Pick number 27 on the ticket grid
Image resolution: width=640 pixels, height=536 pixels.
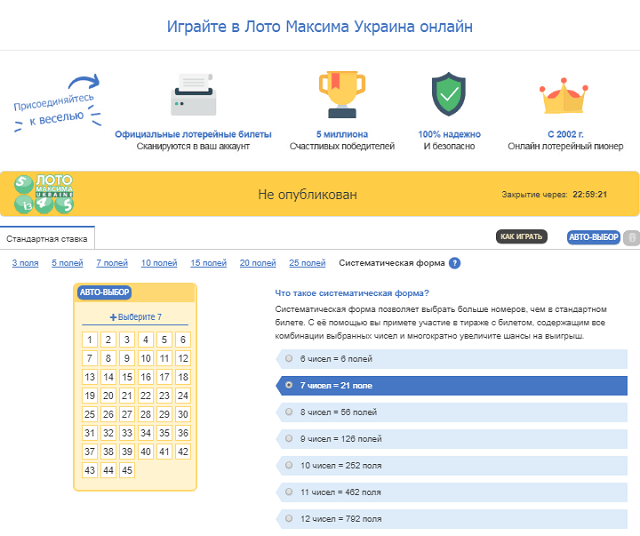coord(127,414)
